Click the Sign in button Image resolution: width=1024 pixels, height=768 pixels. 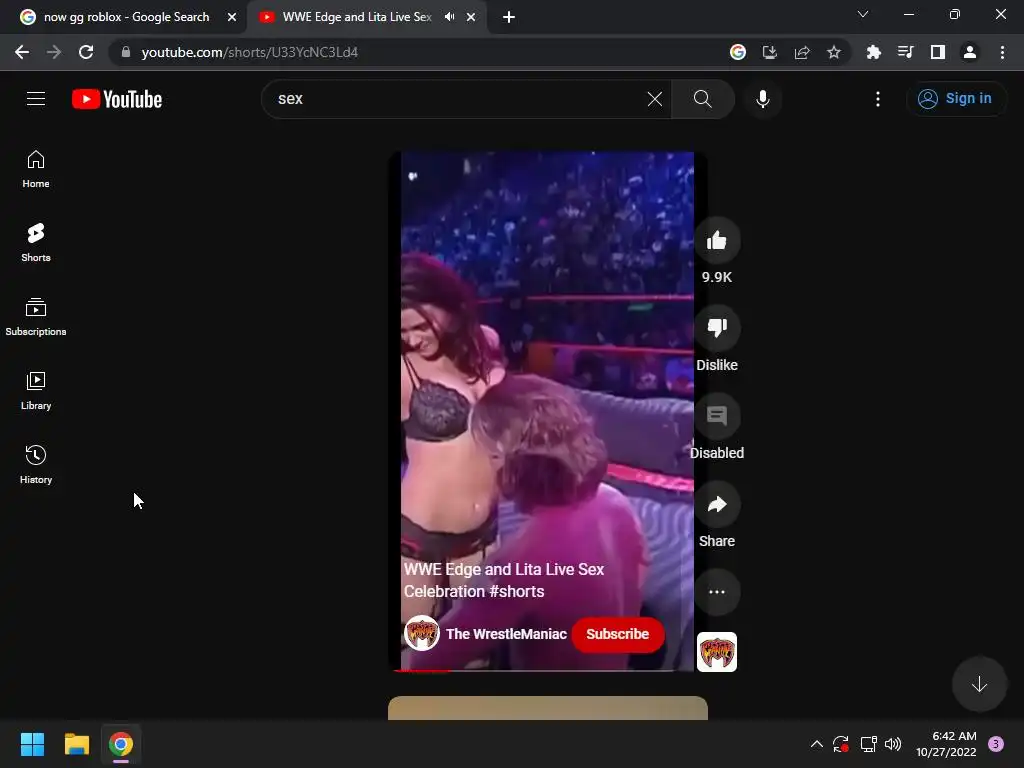956,99
